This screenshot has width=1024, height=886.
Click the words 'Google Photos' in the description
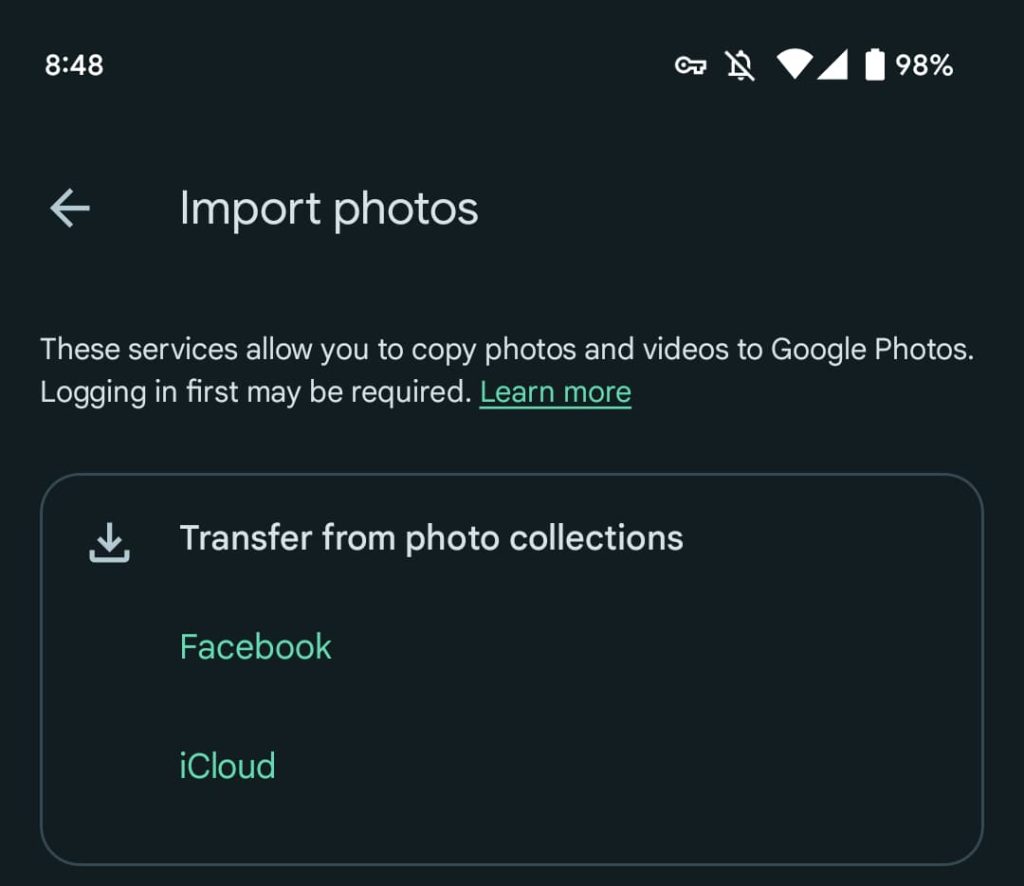pos(870,350)
